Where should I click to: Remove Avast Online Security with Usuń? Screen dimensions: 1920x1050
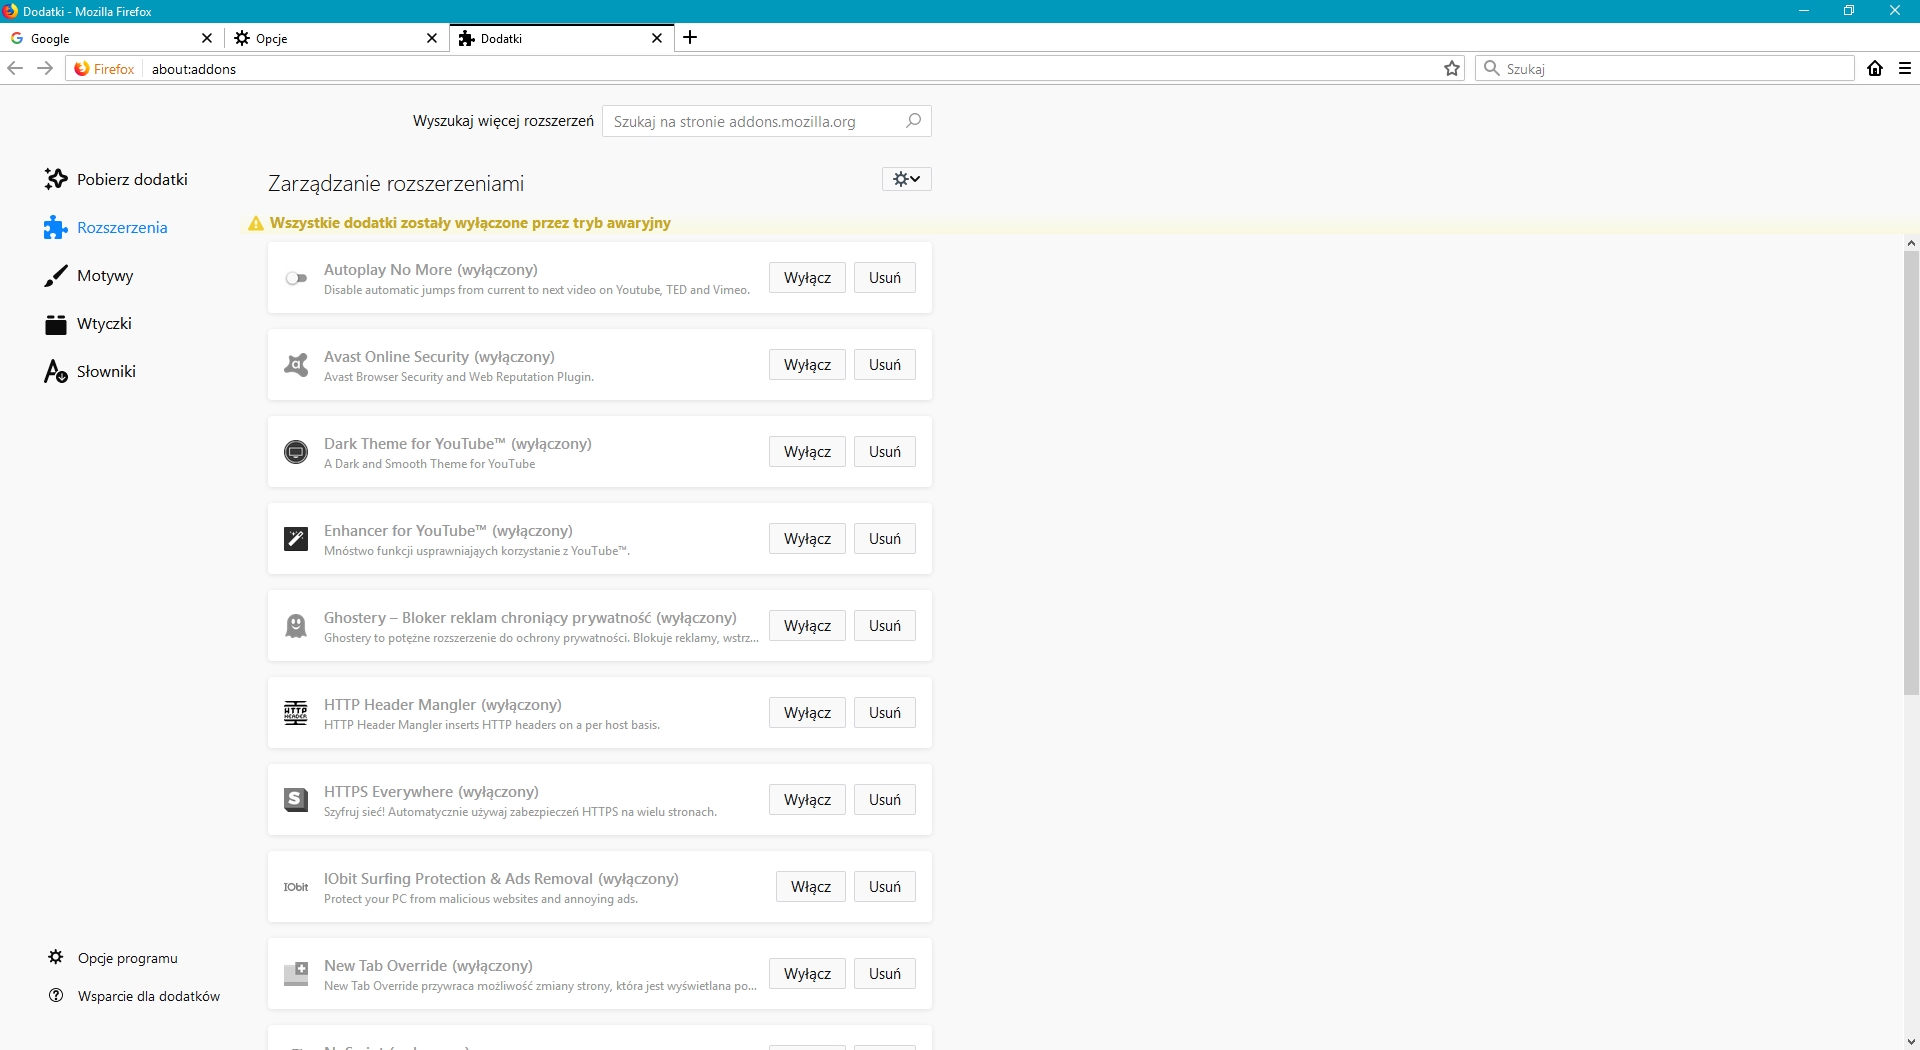point(885,365)
